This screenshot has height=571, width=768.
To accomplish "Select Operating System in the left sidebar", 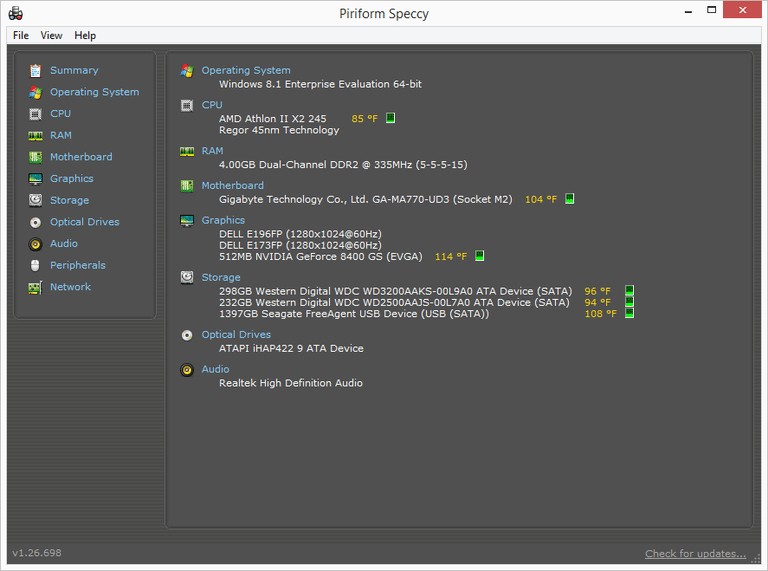I will (x=94, y=92).
